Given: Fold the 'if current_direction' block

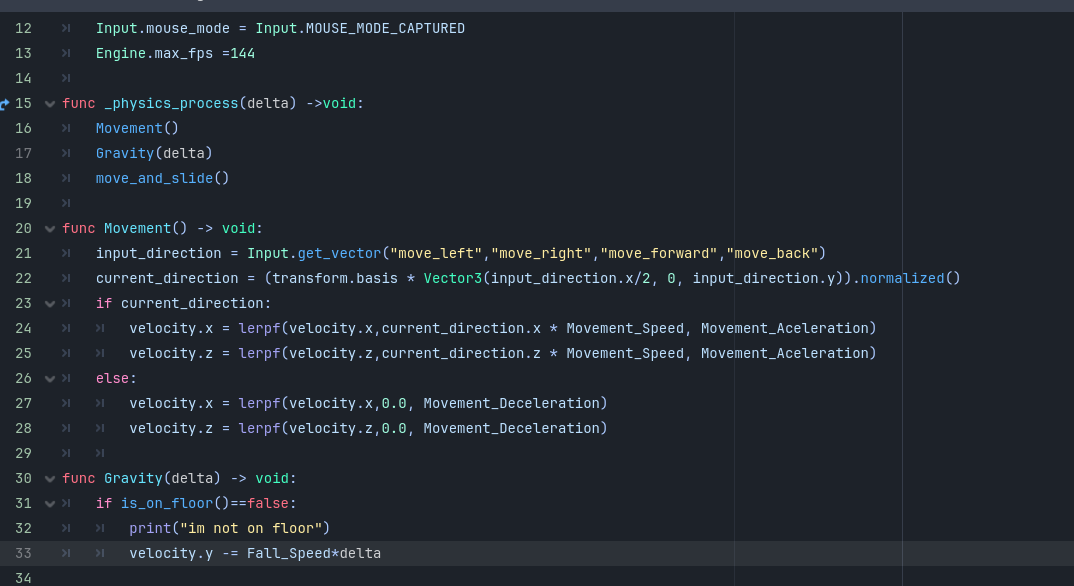Looking at the screenshot, I should tap(50, 304).
